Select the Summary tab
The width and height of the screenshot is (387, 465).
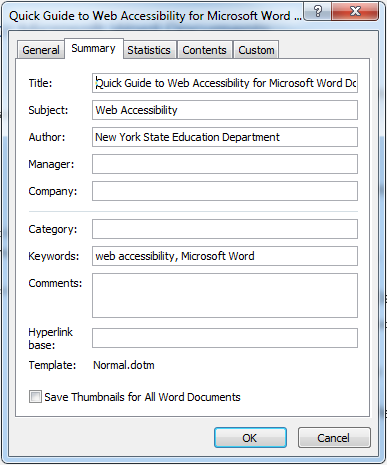pos(94,49)
